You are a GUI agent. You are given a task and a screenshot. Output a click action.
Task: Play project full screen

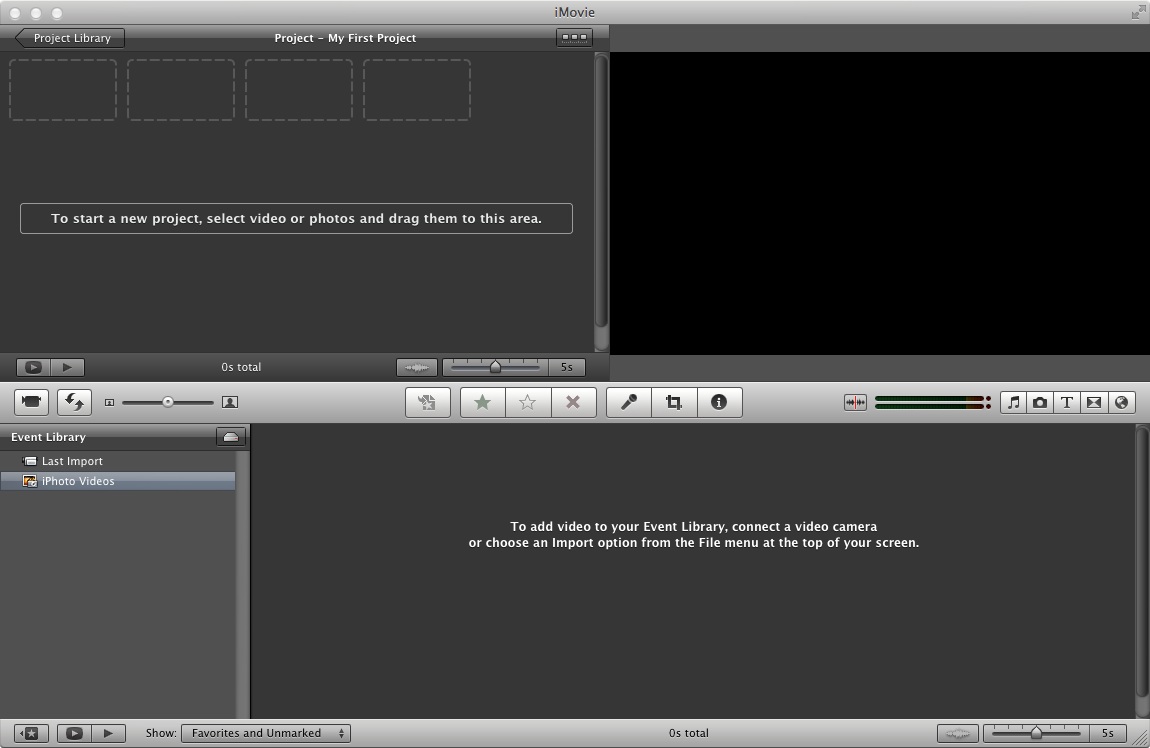click(34, 367)
